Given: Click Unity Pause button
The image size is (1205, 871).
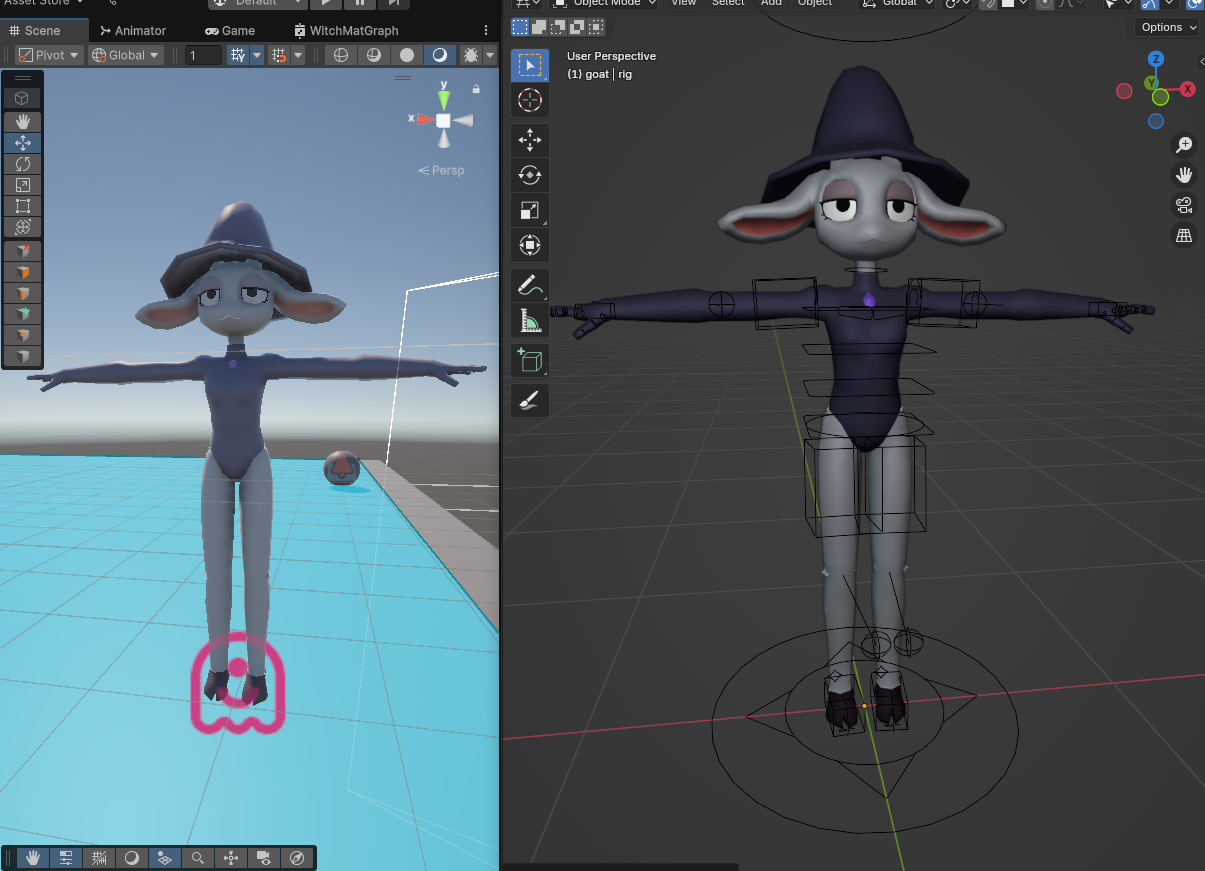Looking at the screenshot, I should pos(359,4).
